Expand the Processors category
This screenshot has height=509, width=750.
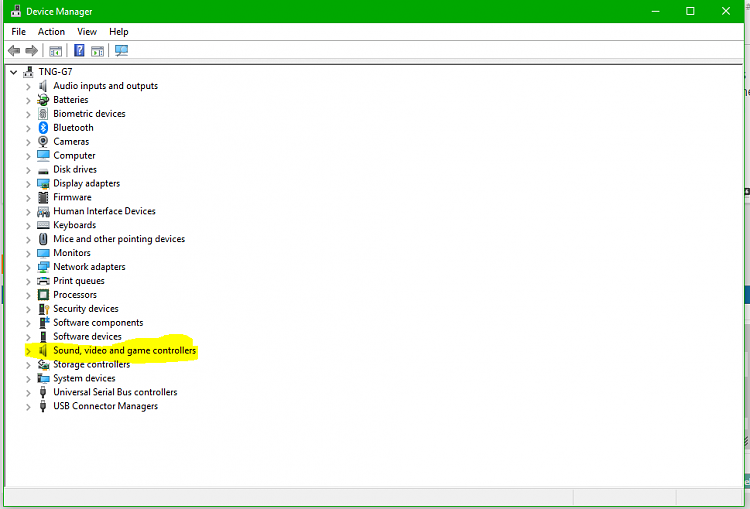tap(28, 295)
